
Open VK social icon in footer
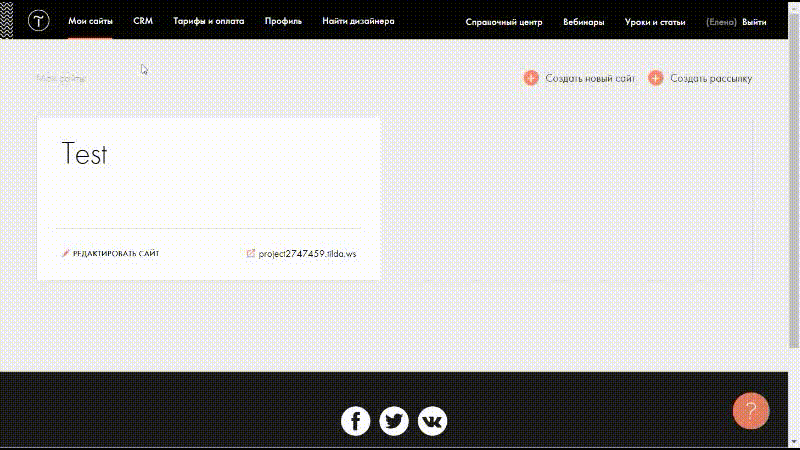coord(432,421)
